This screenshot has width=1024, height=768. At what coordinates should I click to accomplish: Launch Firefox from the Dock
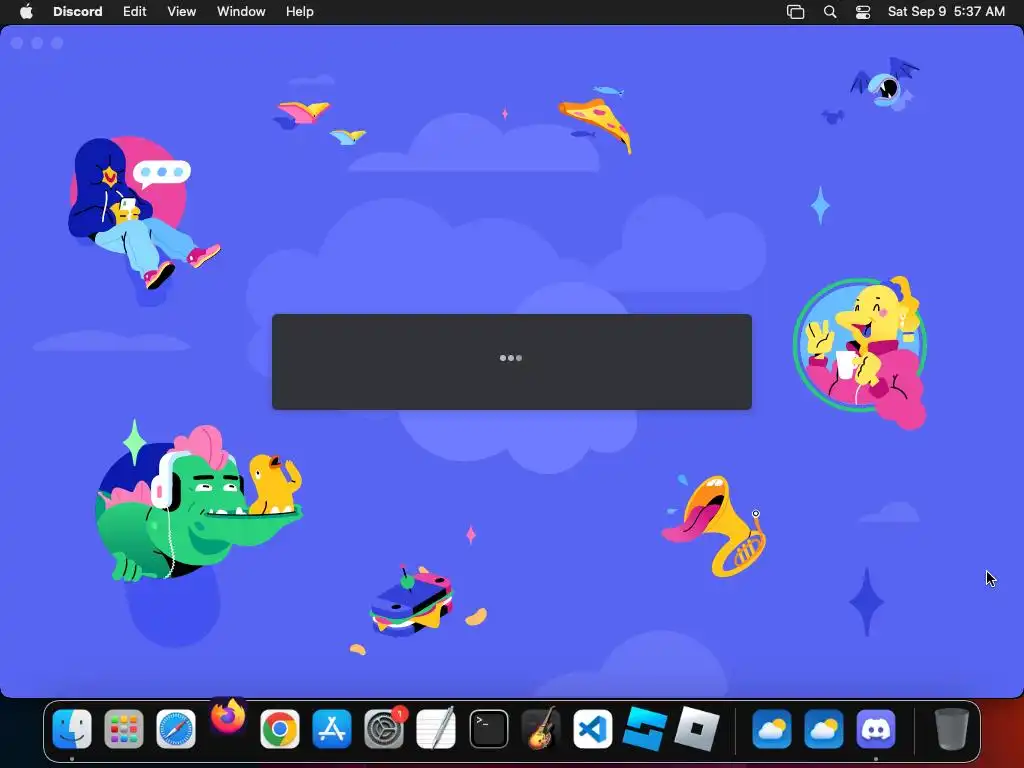[228, 716]
